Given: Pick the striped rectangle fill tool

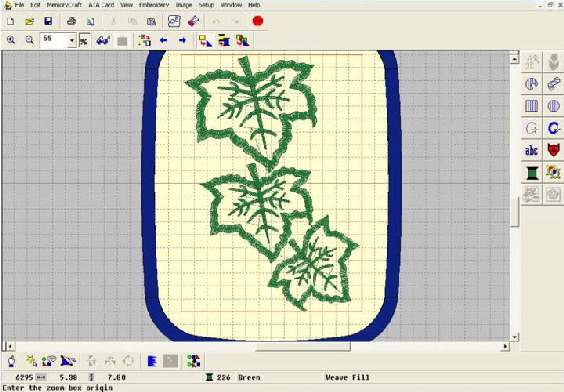Looking at the screenshot, I should pyautogui.click(x=531, y=106).
